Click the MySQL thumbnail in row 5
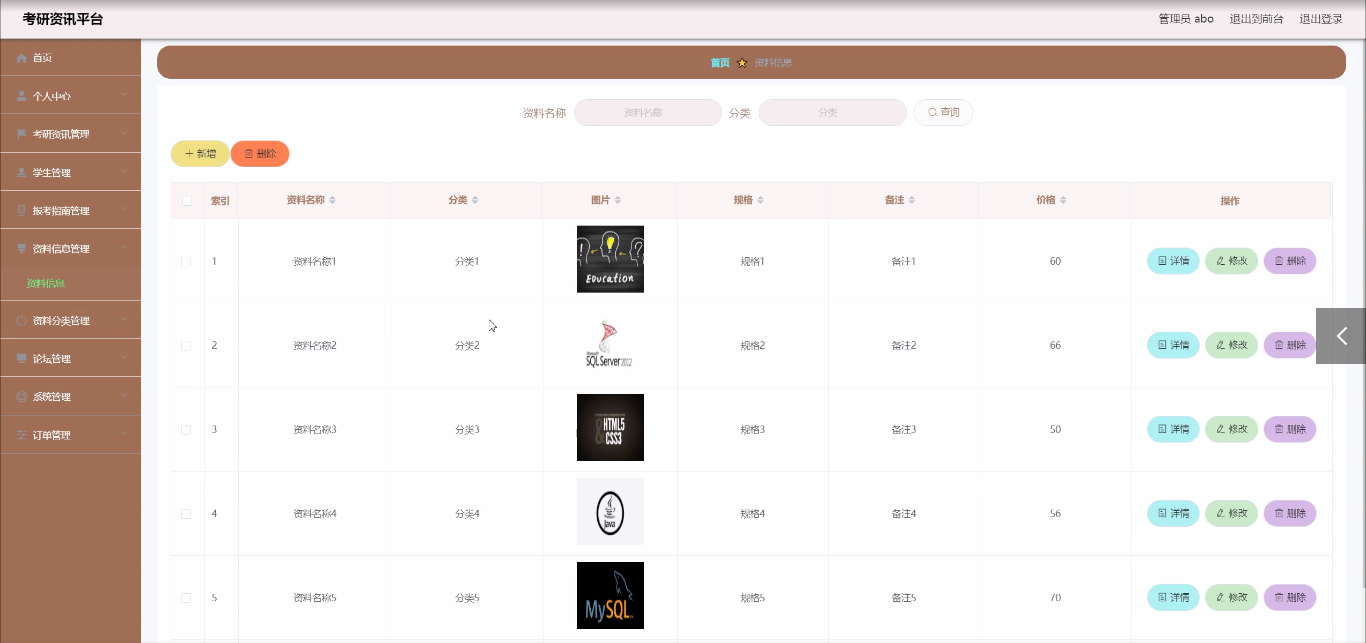 [x=610, y=595]
